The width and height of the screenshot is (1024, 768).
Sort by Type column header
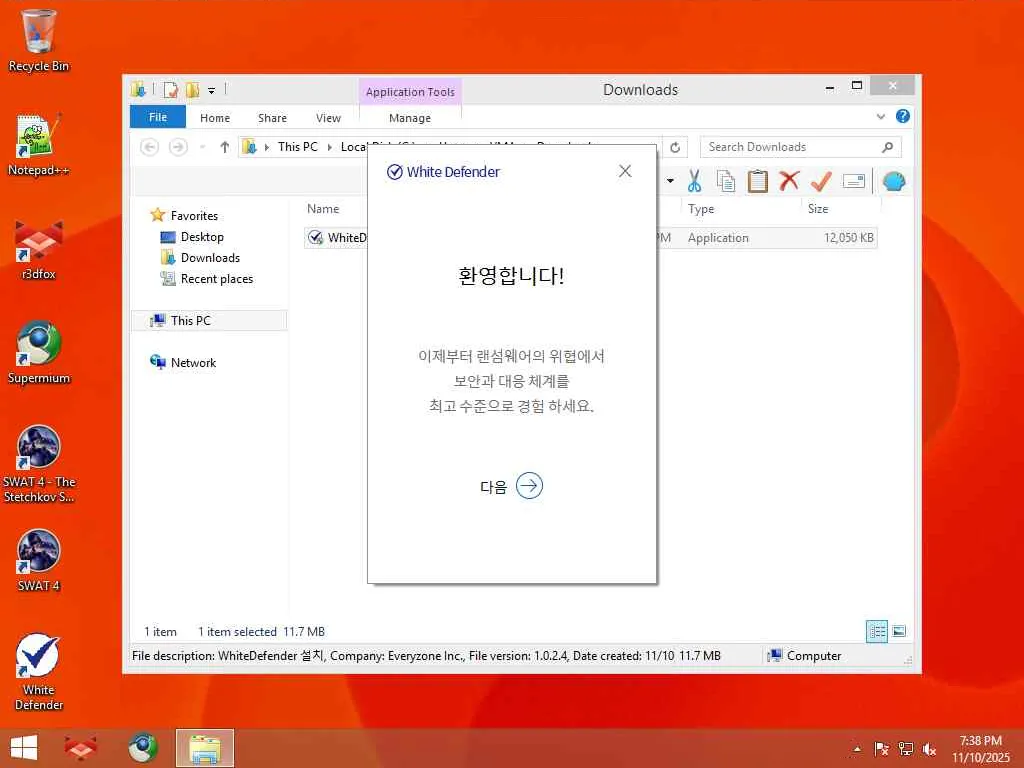(701, 209)
